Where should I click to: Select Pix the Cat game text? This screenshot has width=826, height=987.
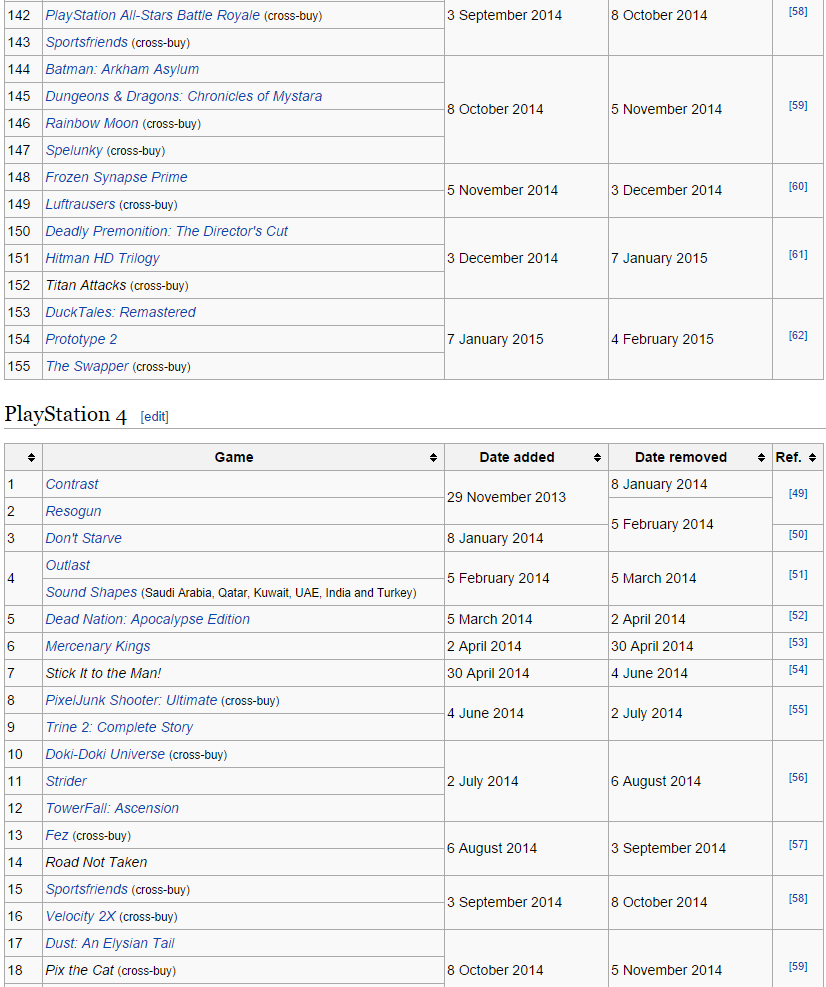(x=79, y=971)
